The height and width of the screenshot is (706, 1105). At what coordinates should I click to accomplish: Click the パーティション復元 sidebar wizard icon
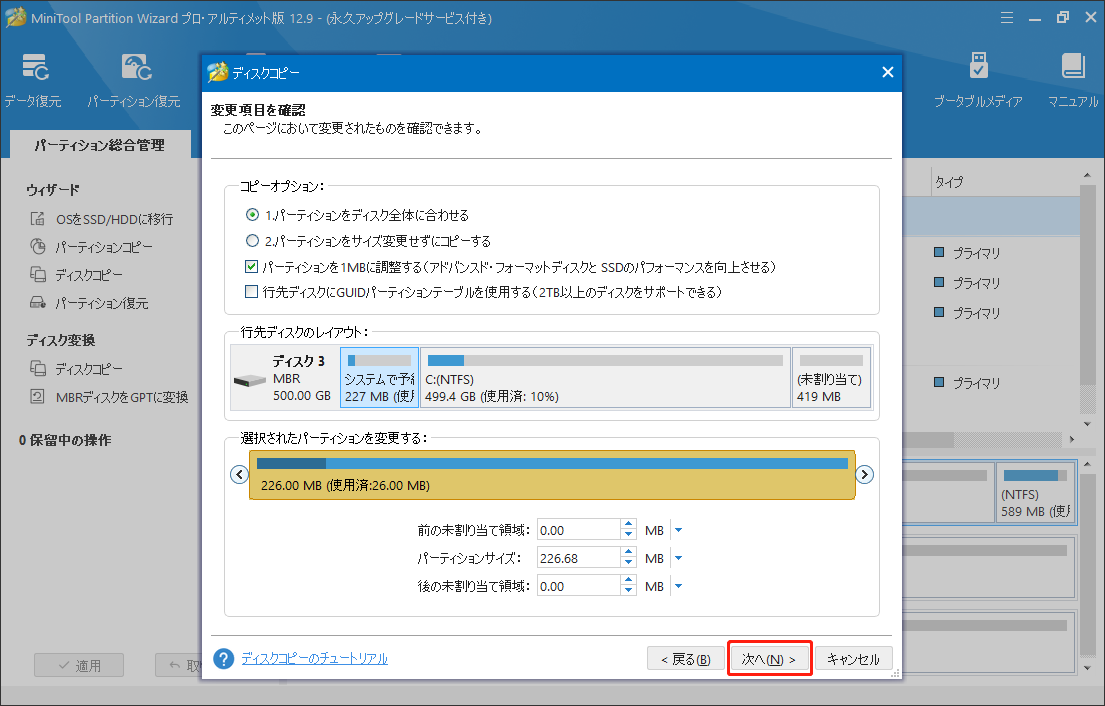(37, 302)
